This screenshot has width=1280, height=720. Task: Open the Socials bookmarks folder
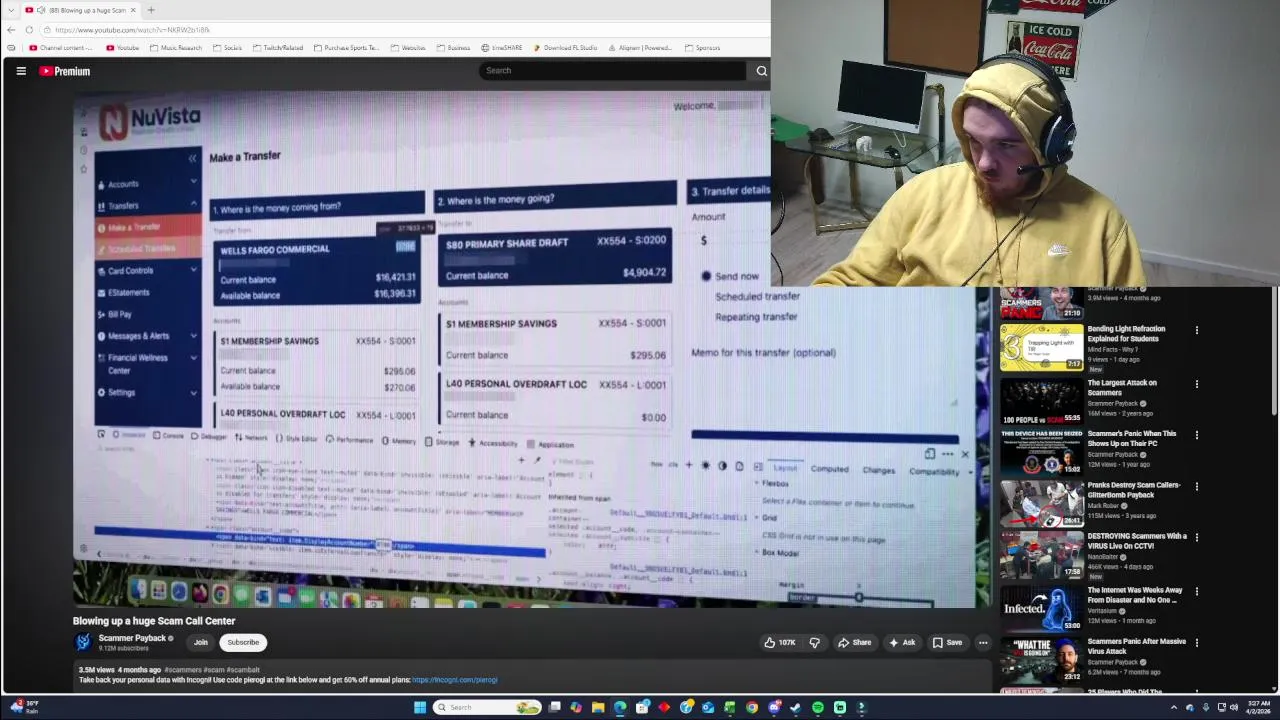point(227,48)
